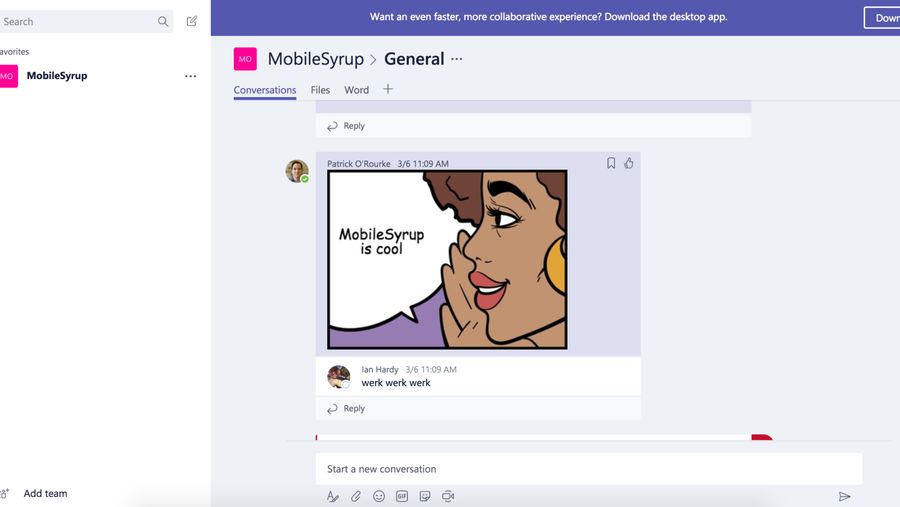Open General channel more options ellipsis
The height and width of the screenshot is (507, 900).
[x=456, y=59]
